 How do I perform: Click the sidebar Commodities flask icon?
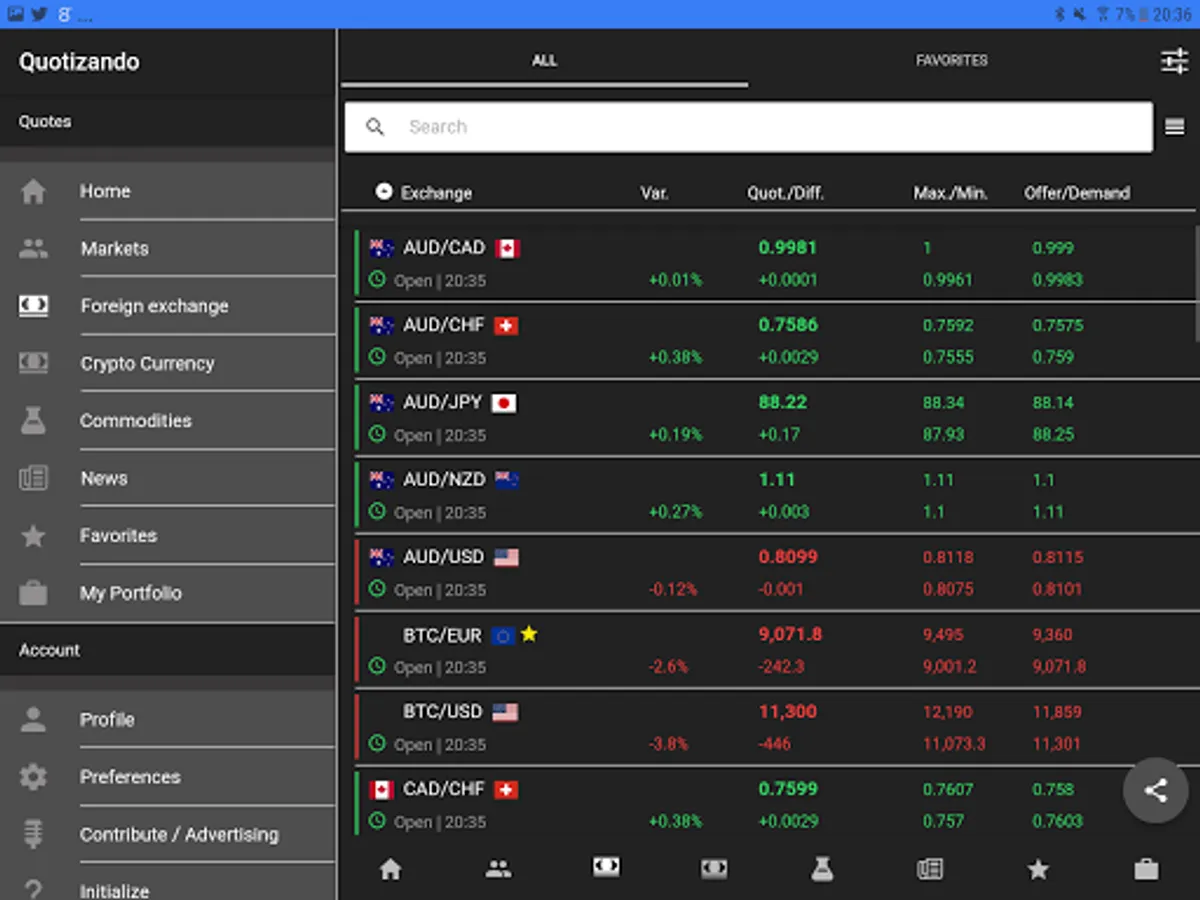pos(33,421)
